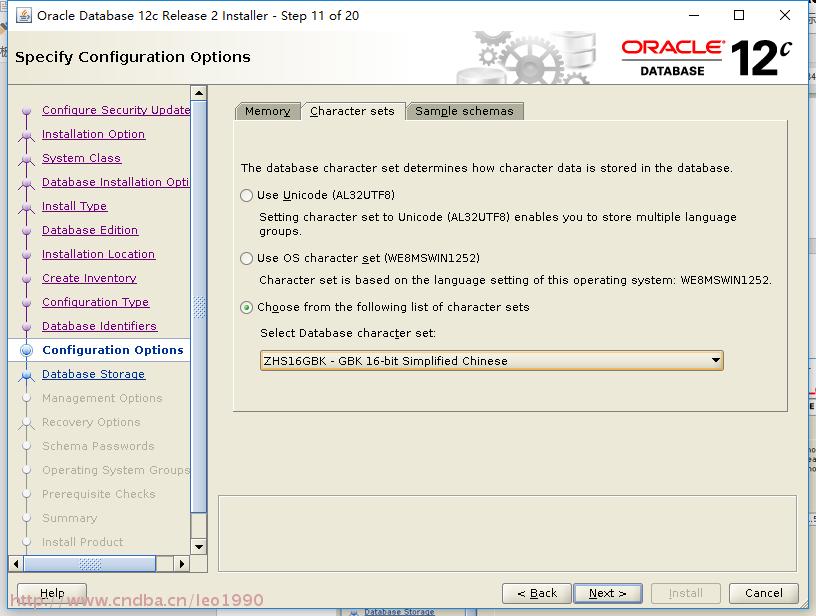The height and width of the screenshot is (616, 816).
Task: Click the disabled Install button
Action: click(685, 593)
